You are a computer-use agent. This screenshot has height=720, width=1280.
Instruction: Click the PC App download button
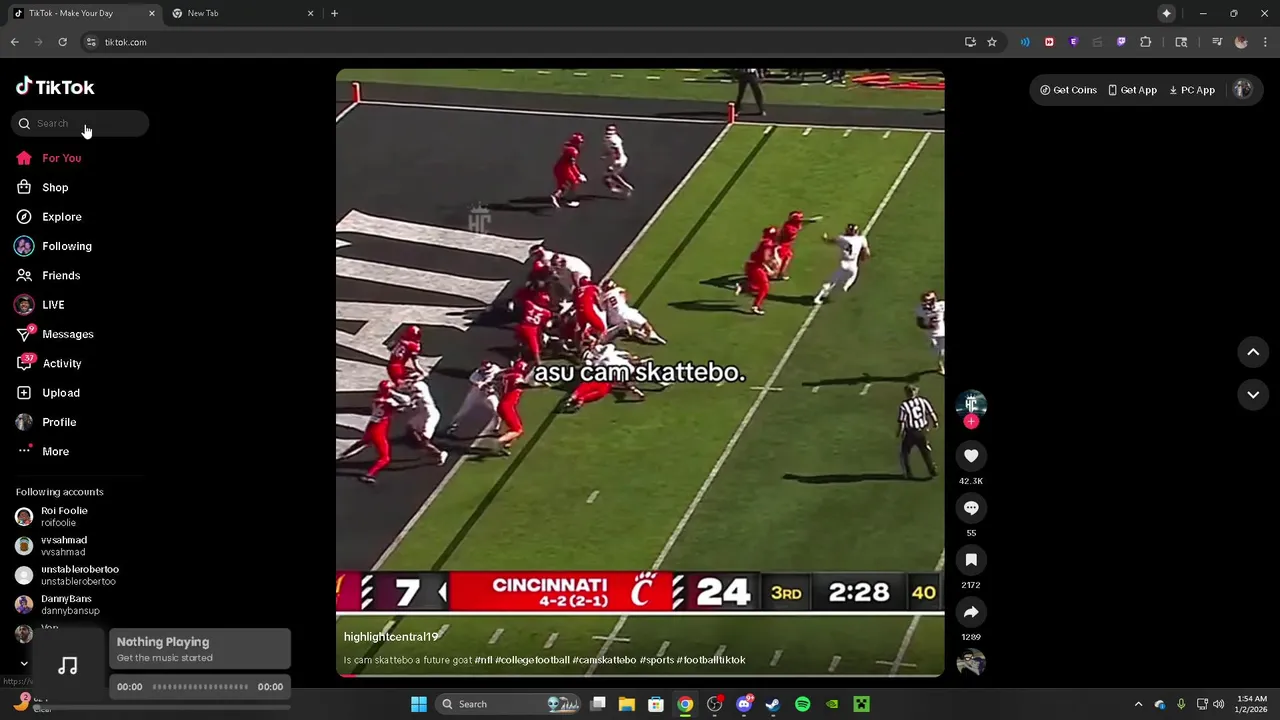1192,90
